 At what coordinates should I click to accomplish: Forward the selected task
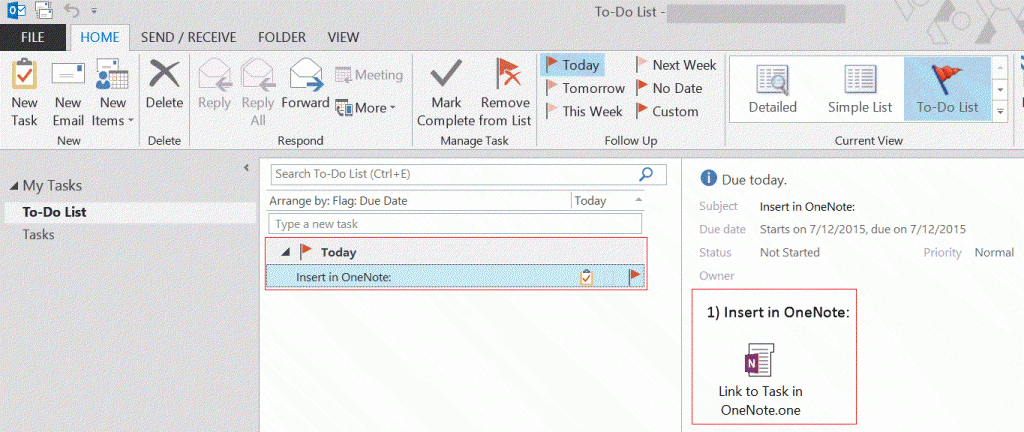(305, 85)
